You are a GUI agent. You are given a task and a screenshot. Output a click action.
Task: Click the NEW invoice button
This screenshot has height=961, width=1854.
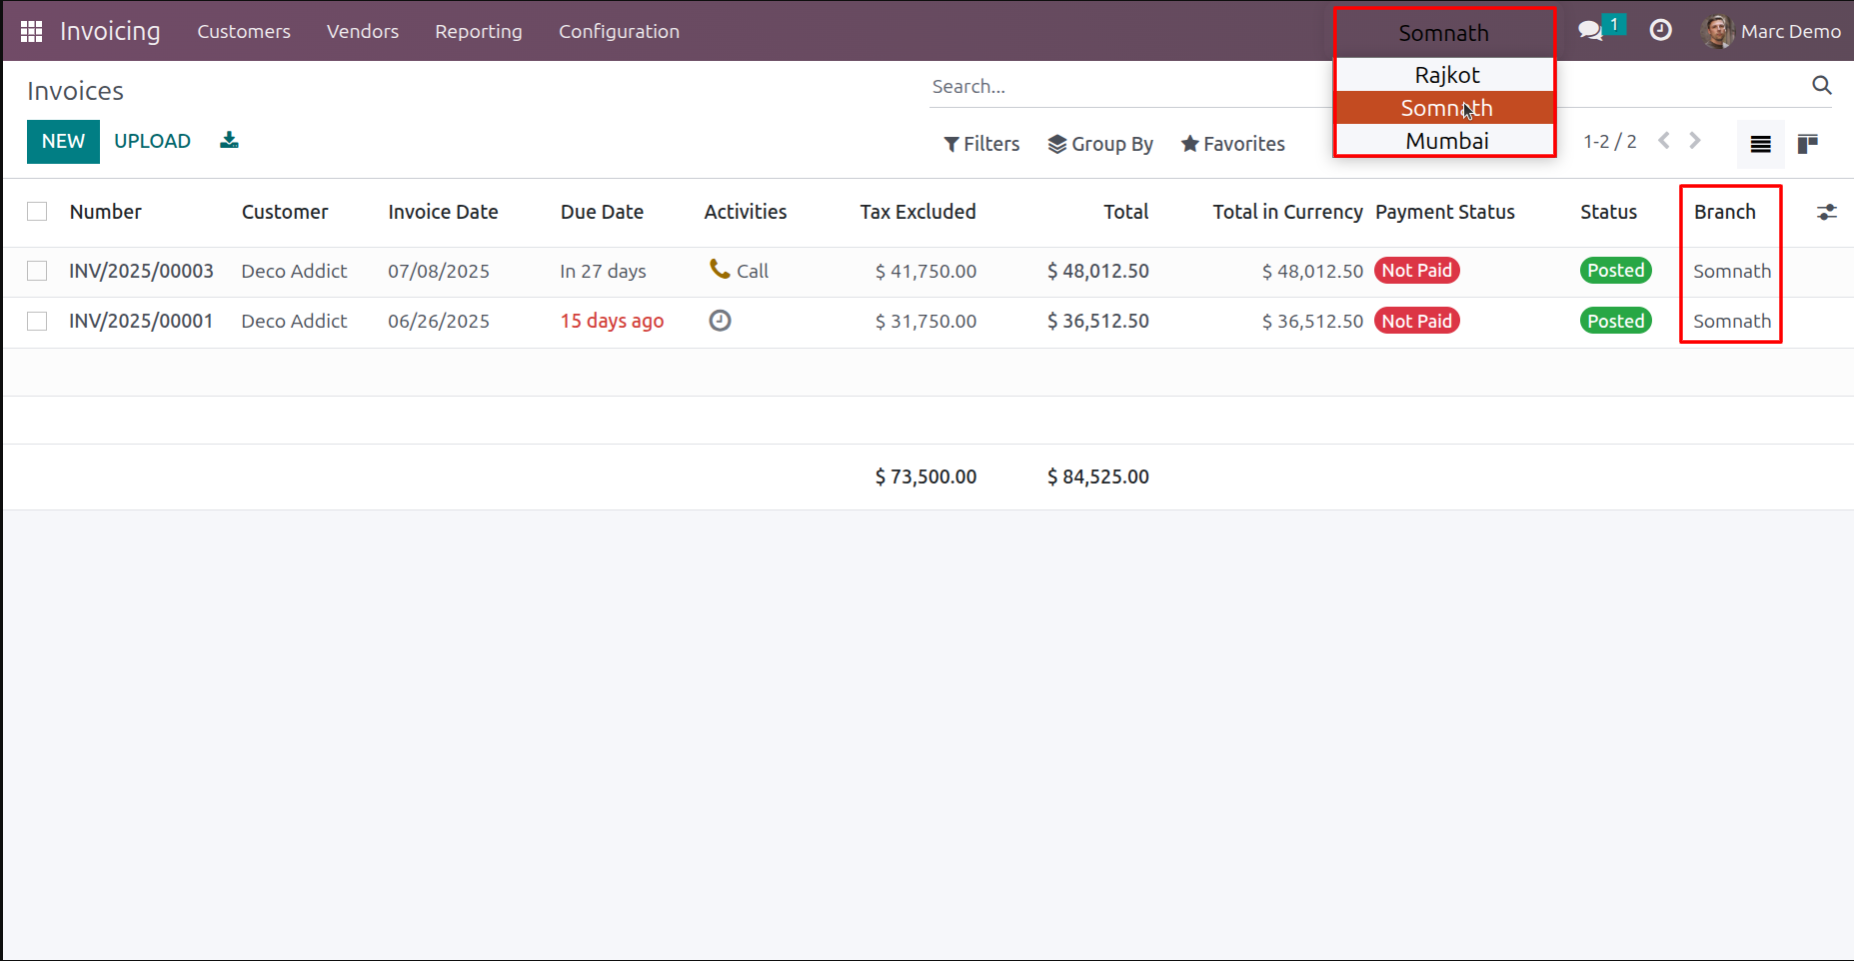63,141
